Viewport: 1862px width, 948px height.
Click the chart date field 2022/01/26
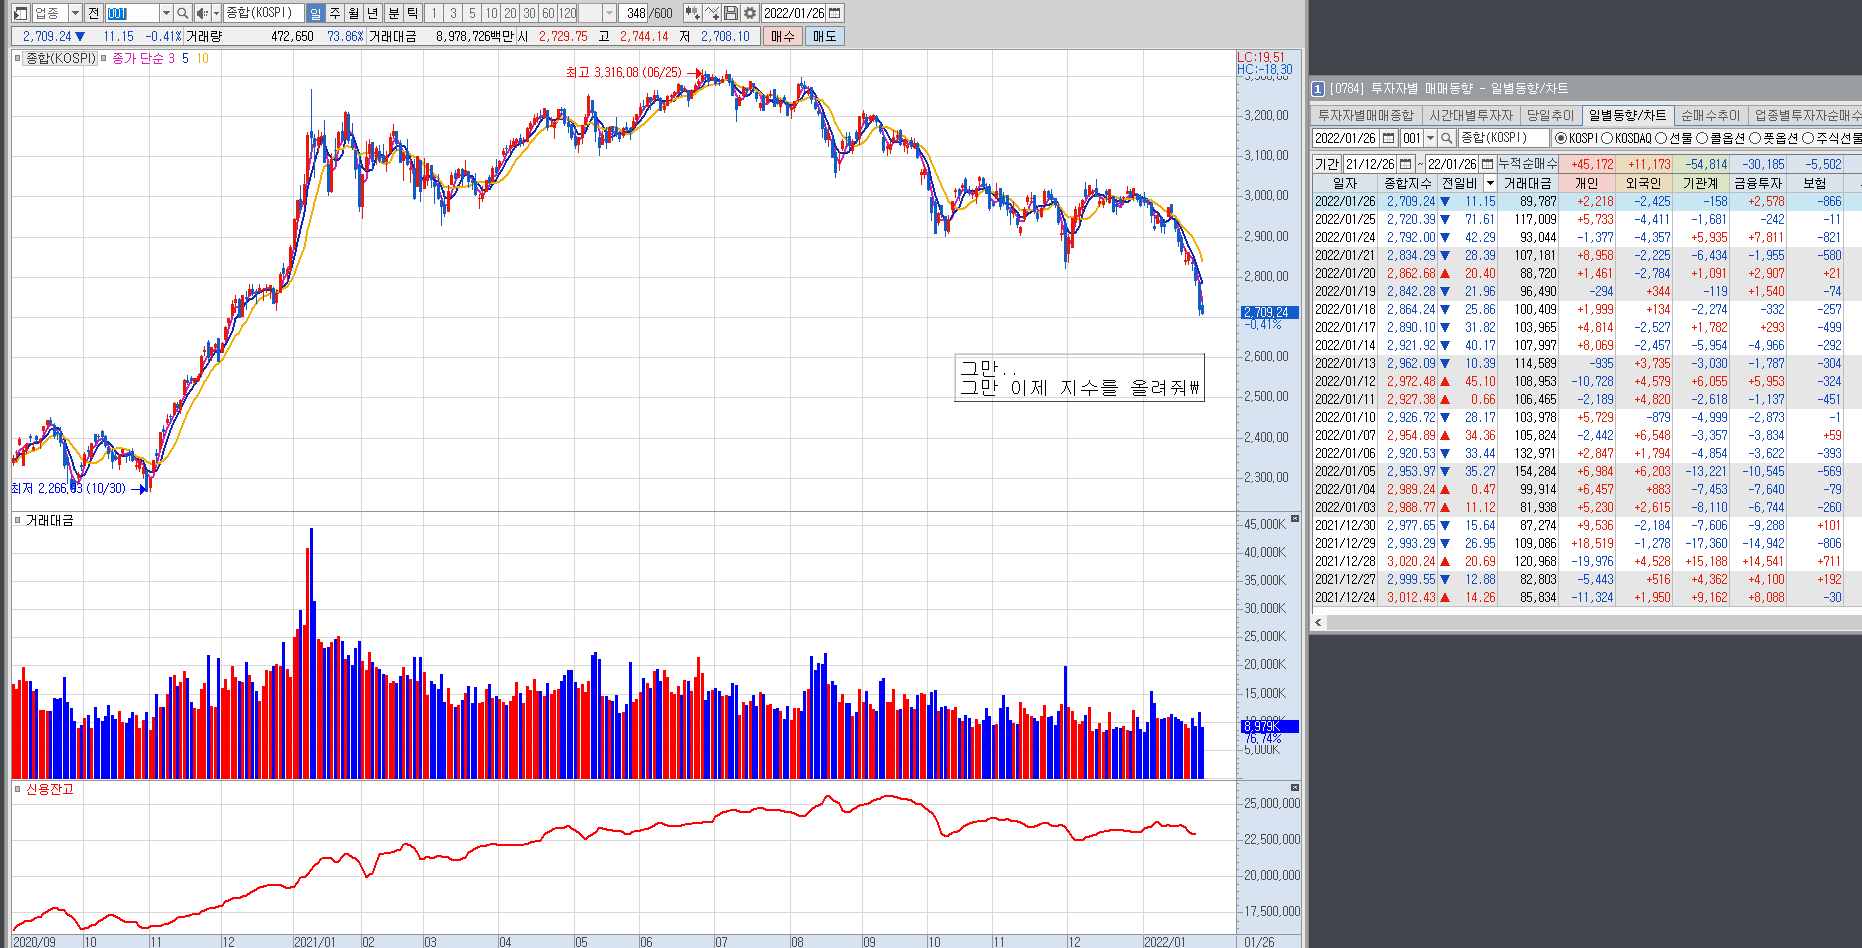click(794, 13)
